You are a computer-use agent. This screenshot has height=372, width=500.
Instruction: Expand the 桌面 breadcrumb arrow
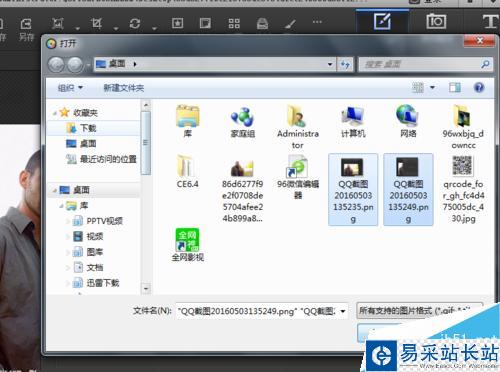pos(135,64)
